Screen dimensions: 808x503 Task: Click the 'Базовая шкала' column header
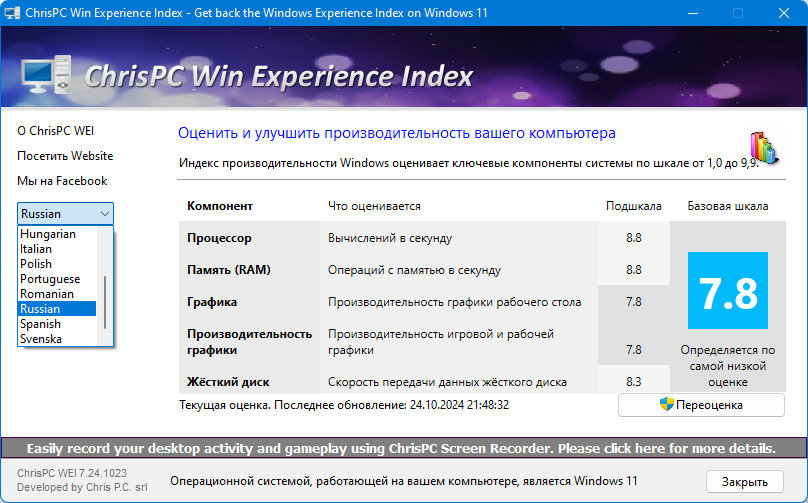coord(728,206)
